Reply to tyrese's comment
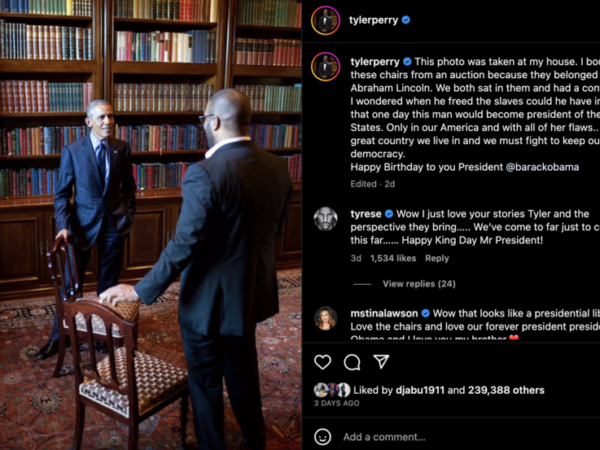The image size is (600, 450). click(437, 258)
